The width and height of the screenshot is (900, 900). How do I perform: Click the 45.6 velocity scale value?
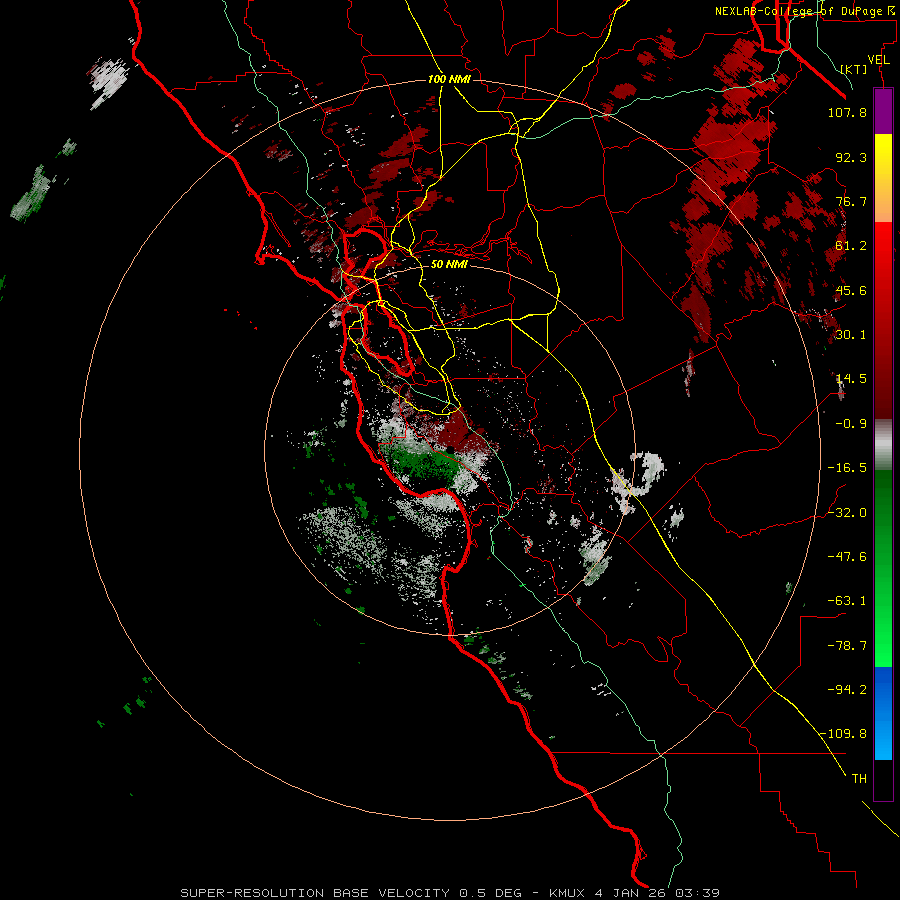pos(851,290)
